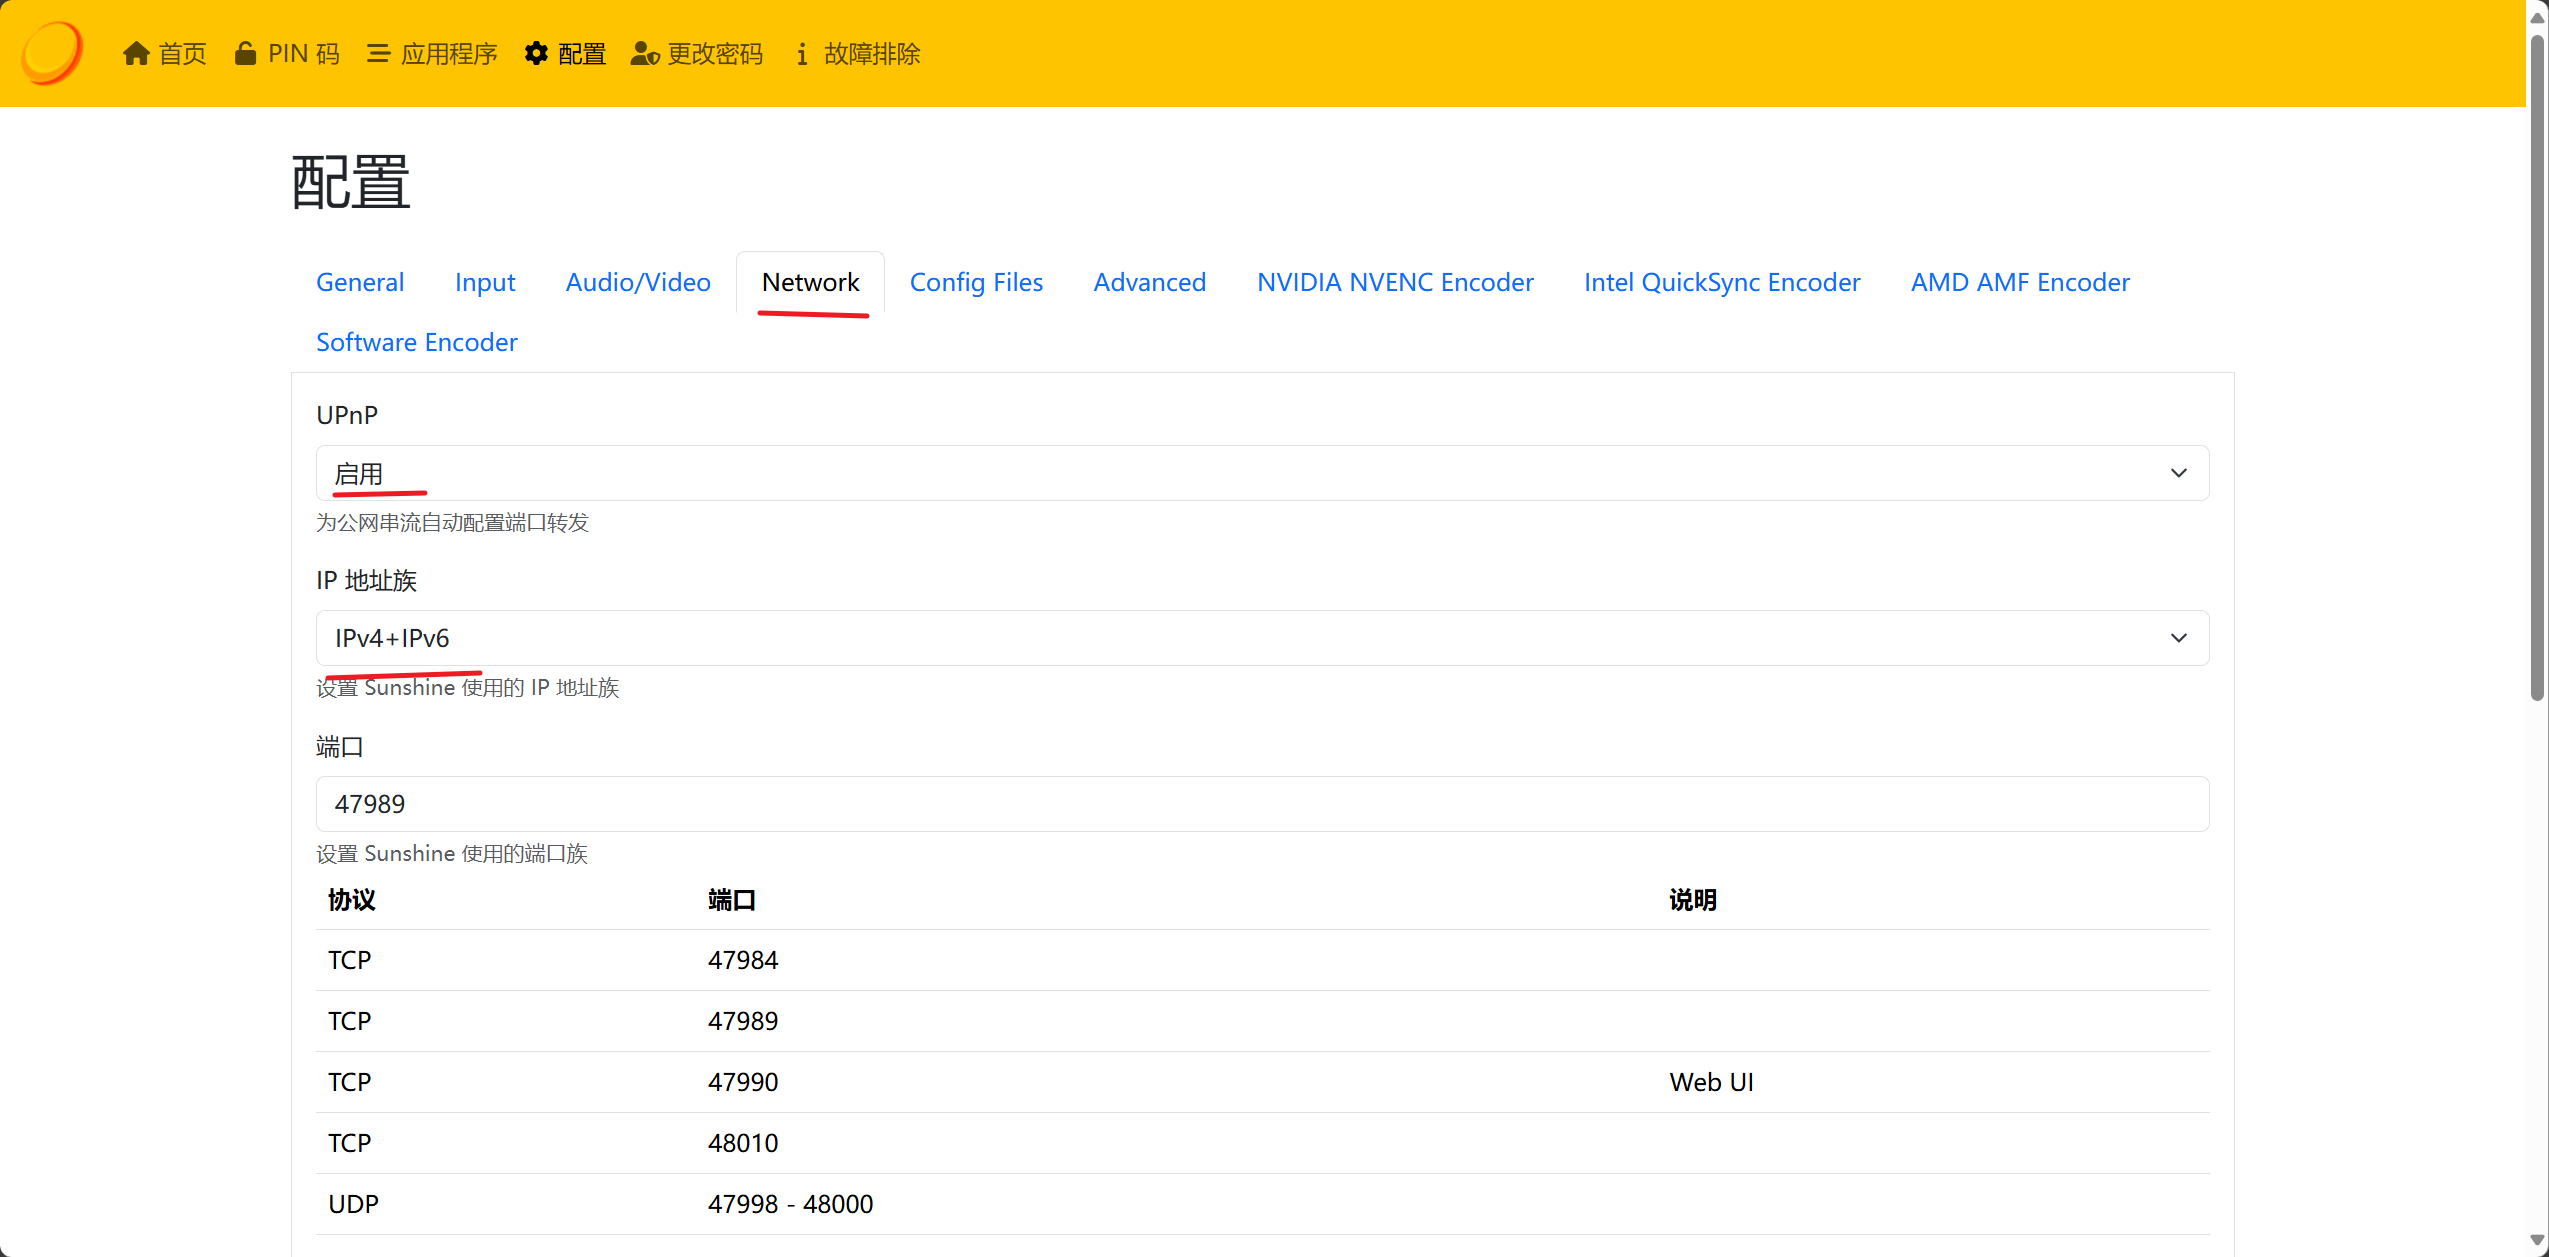Click the UDP protocol cell
Image resolution: width=2549 pixels, height=1257 pixels.
click(x=353, y=1204)
